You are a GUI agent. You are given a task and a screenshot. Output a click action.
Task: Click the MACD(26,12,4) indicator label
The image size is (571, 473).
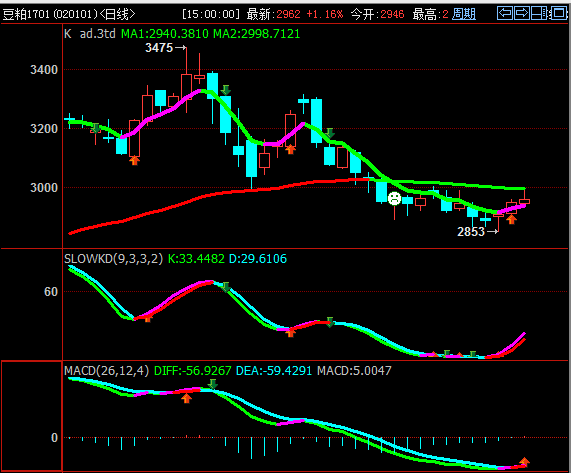pyautogui.click(x=106, y=371)
